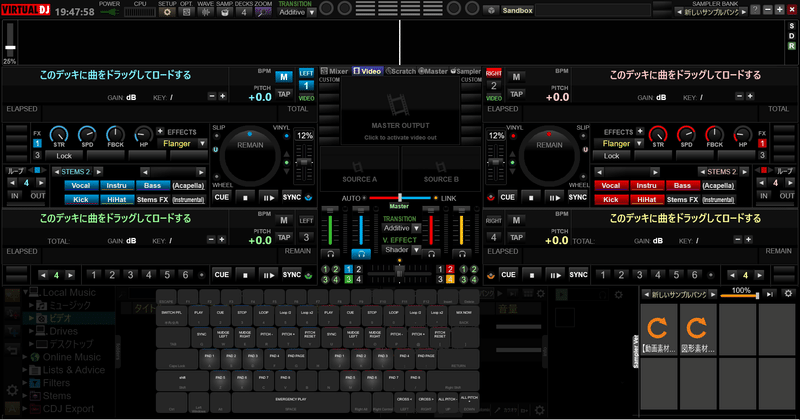Image resolution: width=800 pixels, height=420 pixels.
Task: Open sampler panel gear settings icon
Action: click(788, 293)
